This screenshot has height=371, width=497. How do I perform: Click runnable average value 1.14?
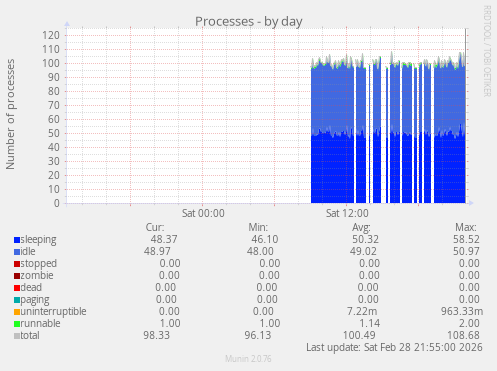pos(369,323)
